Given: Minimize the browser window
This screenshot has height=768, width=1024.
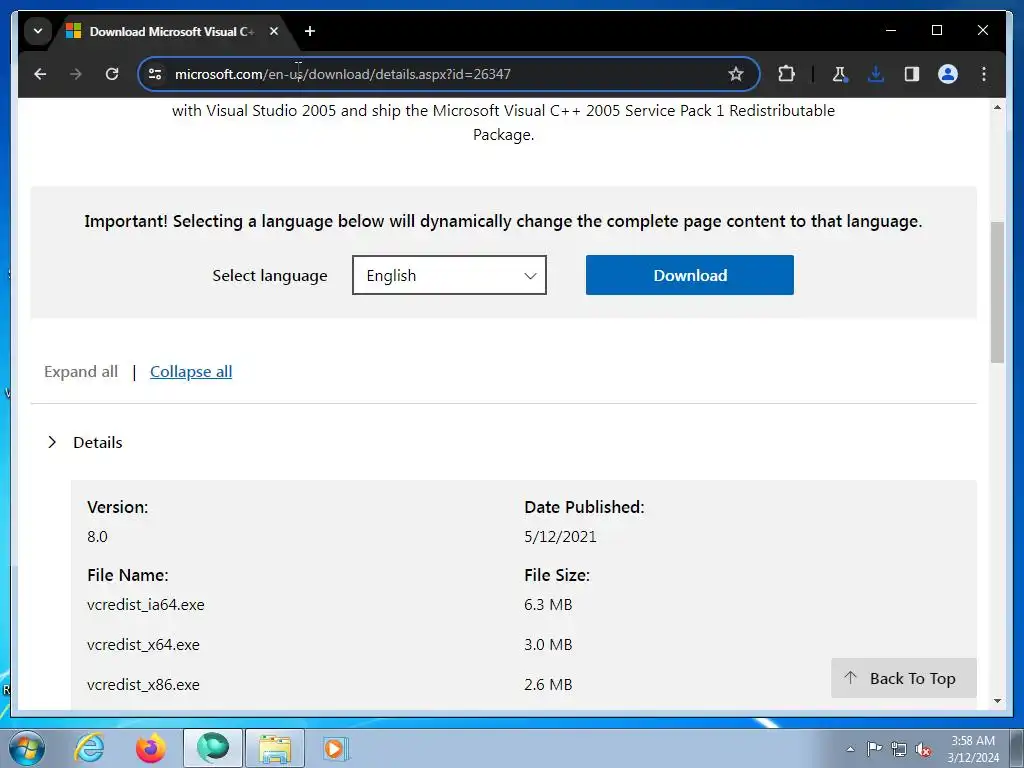Looking at the screenshot, I should (x=891, y=31).
